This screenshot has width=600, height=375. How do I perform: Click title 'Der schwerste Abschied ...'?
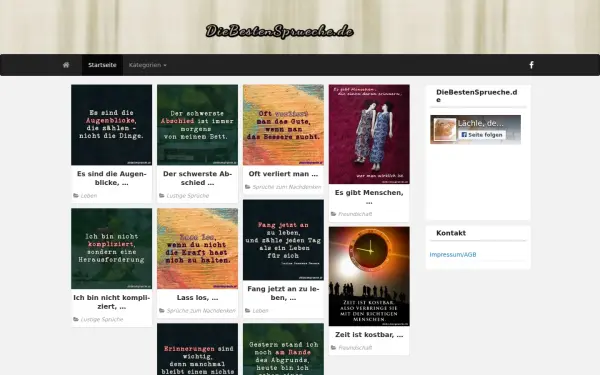pyautogui.click(x=197, y=178)
